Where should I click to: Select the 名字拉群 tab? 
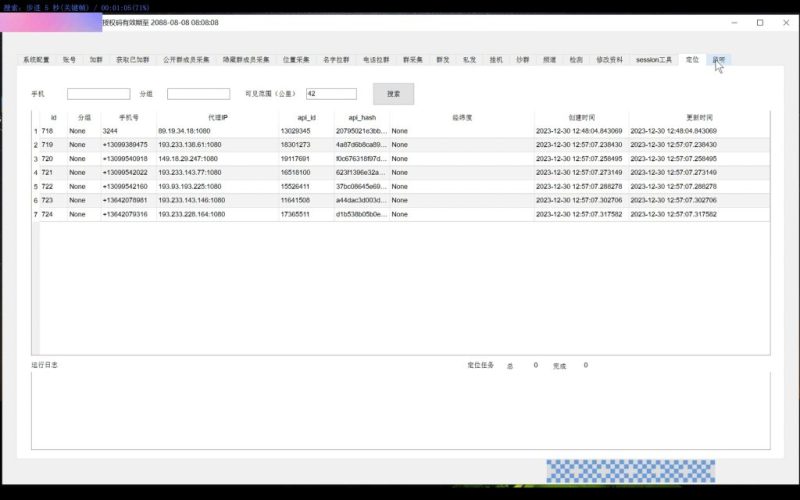(336, 60)
